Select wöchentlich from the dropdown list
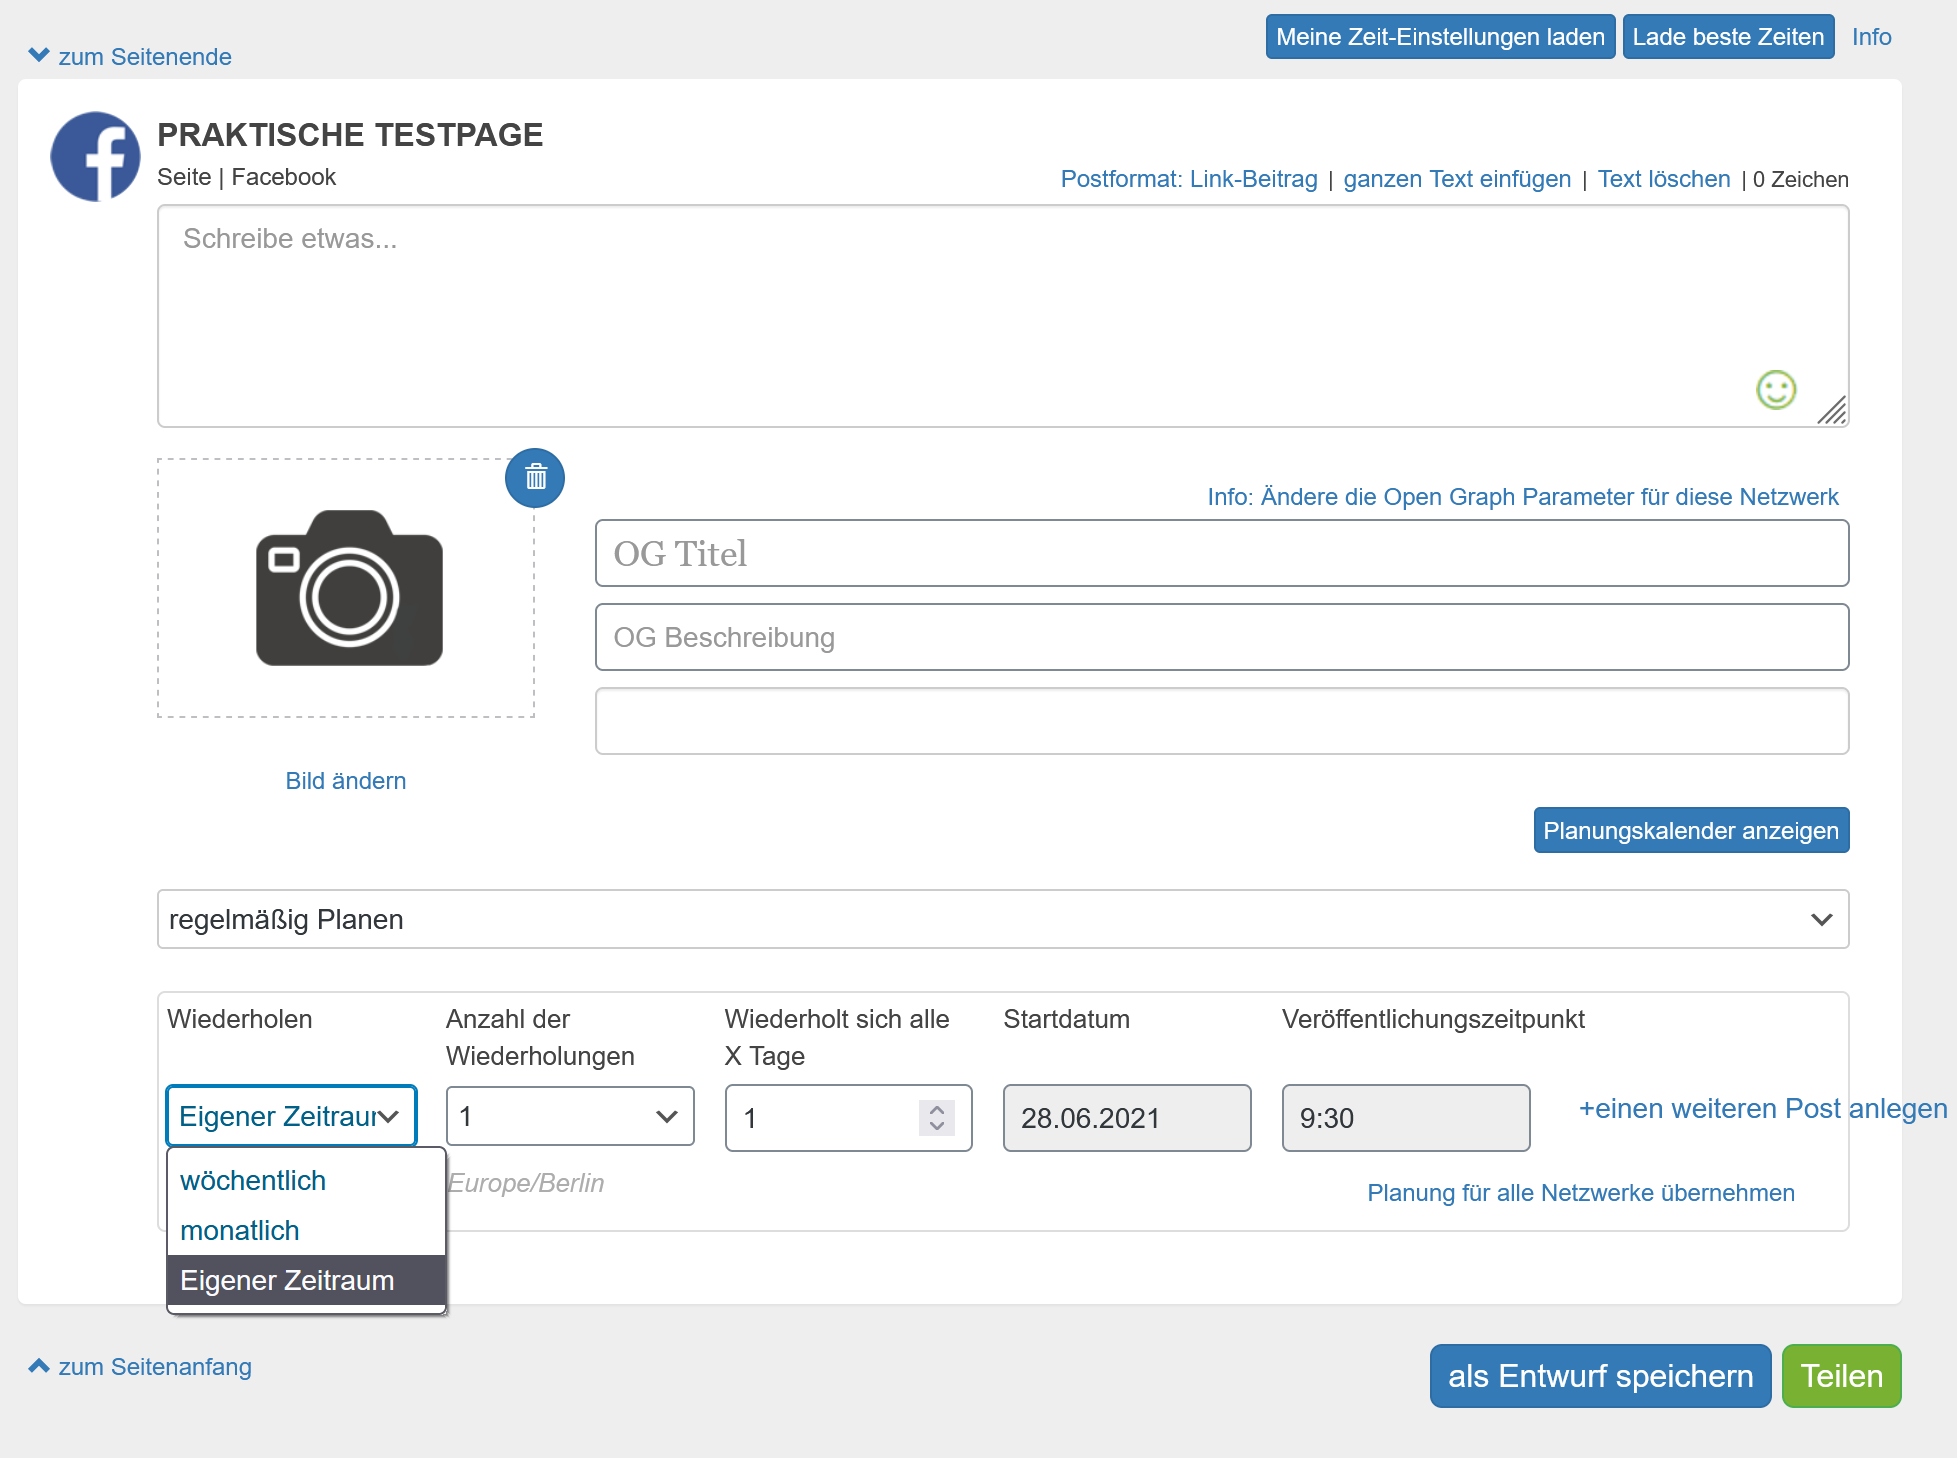The image size is (1957, 1458). point(253,1181)
